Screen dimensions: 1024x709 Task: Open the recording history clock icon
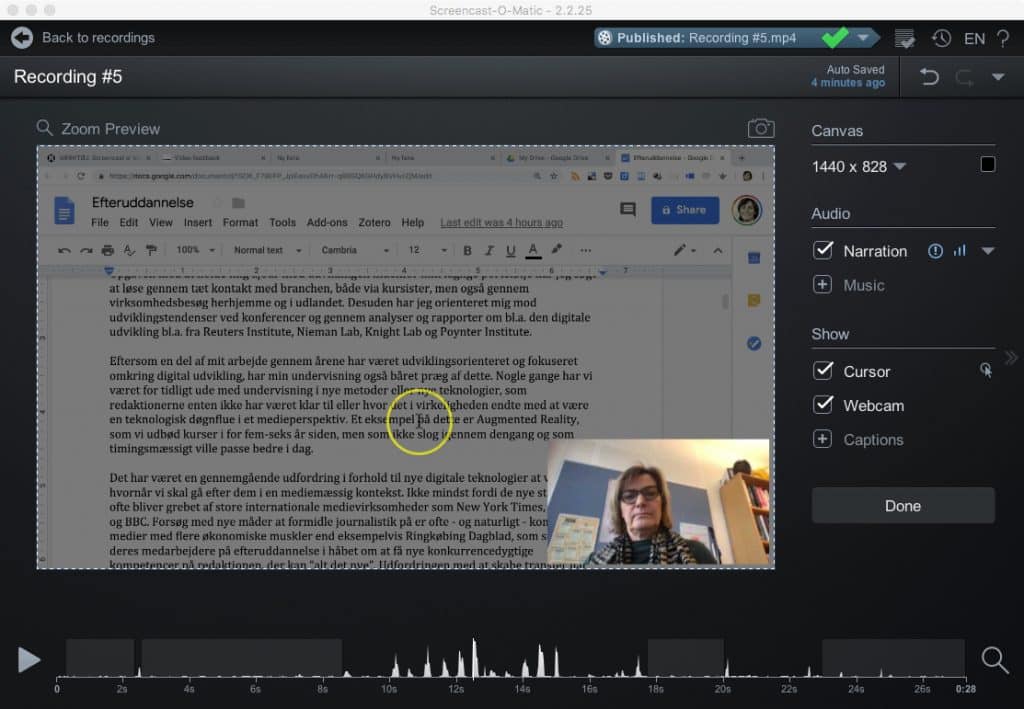click(941, 38)
